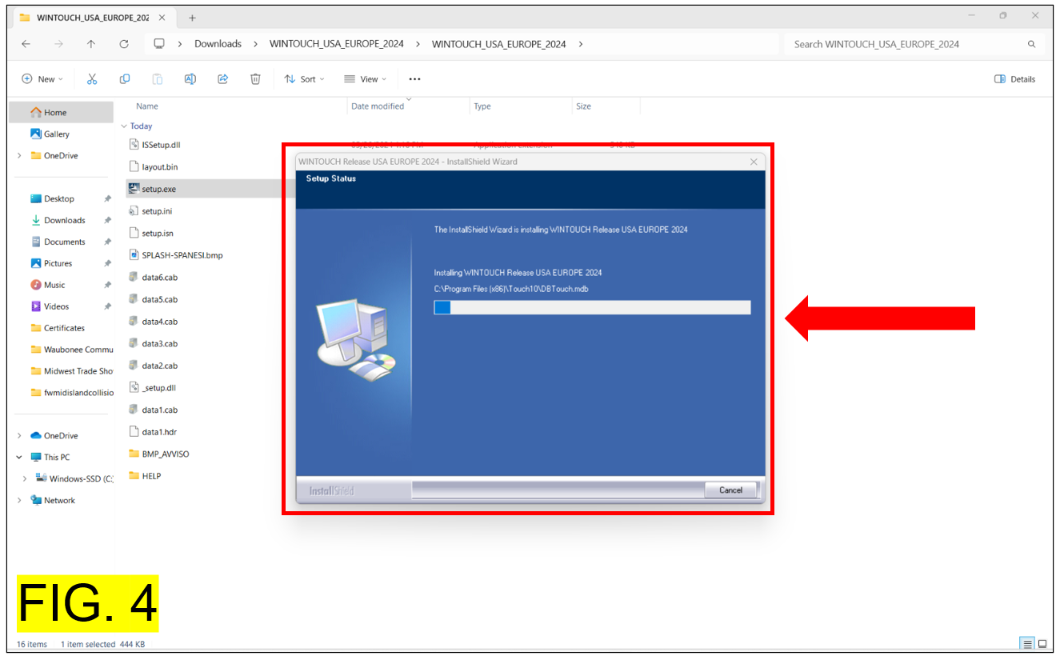This screenshot has height=660, width=1059.
Task: Switch to large thumbnails view icon
Action: pyautogui.click(x=1042, y=644)
